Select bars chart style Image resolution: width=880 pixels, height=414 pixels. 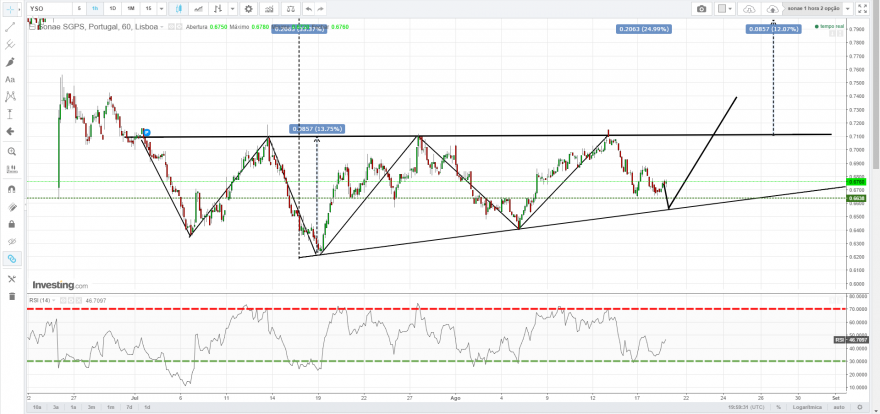click(x=218, y=9)
